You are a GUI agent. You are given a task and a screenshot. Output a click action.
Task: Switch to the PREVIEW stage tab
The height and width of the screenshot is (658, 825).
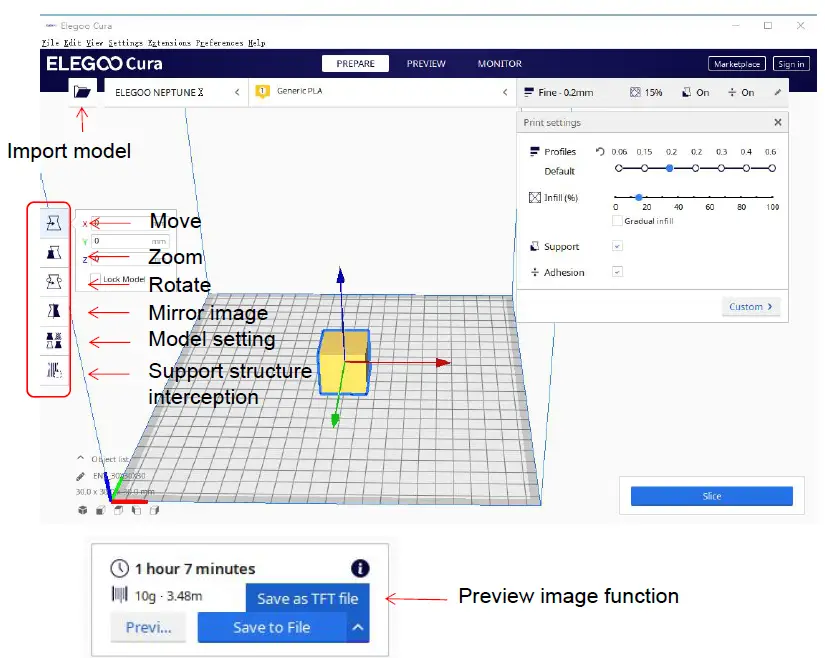point(426,64)
